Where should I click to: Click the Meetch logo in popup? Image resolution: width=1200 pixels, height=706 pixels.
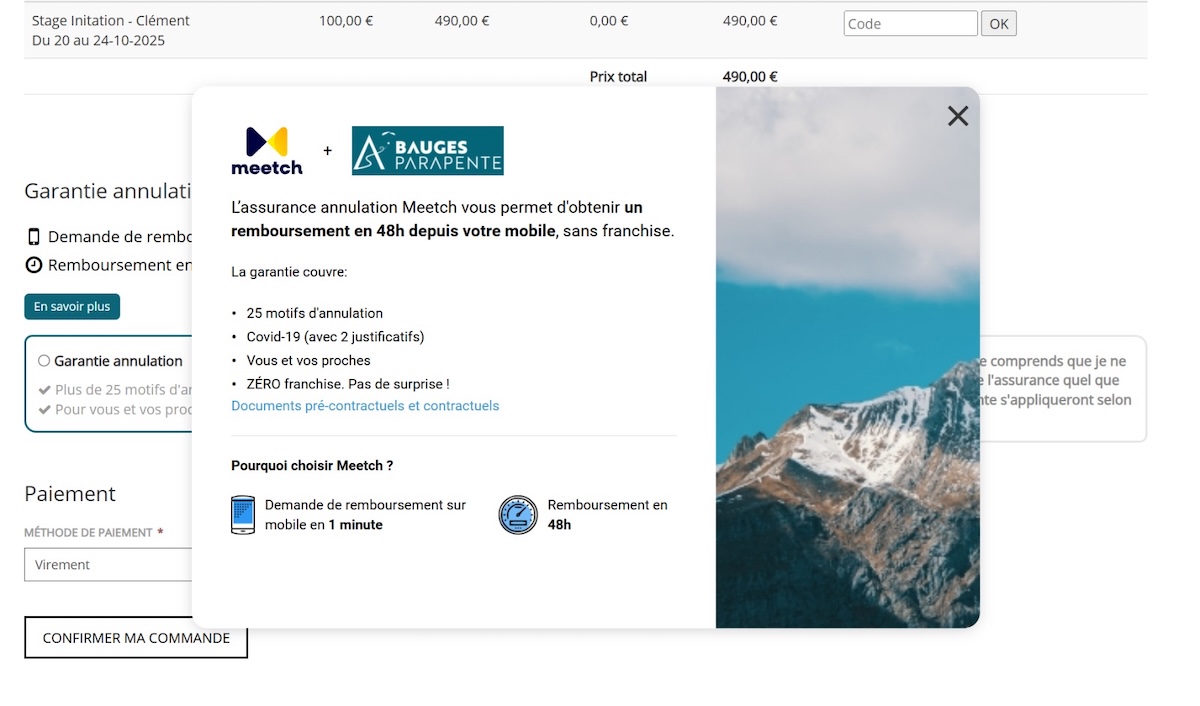(x=266, y=151)
